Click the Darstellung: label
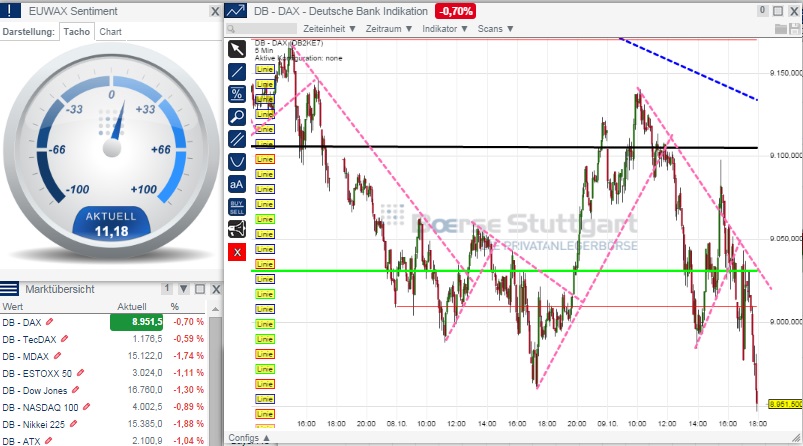 [28, 32]
